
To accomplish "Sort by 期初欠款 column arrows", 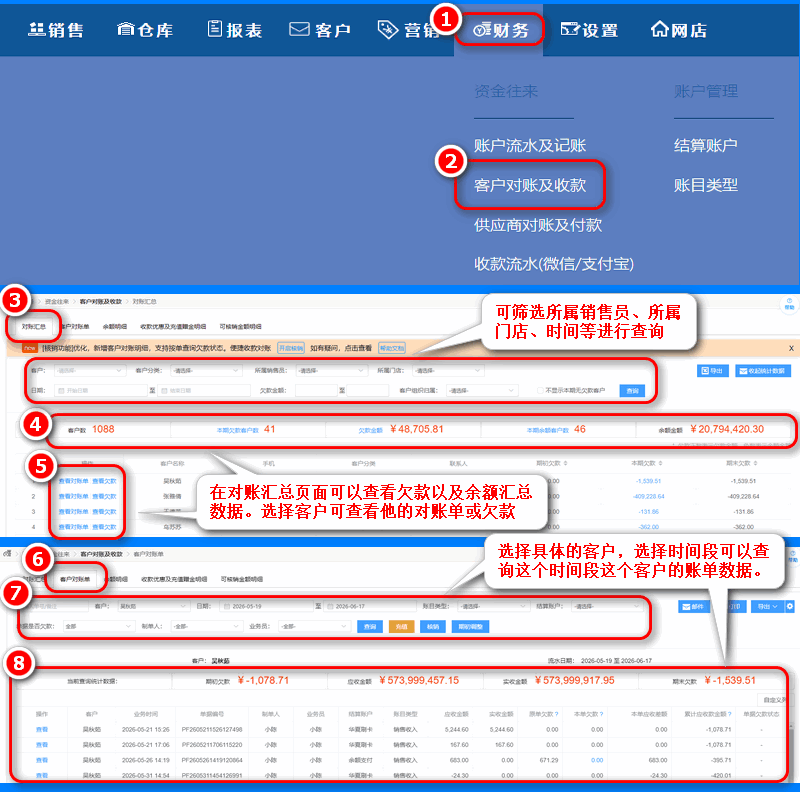I will pos(565,463).
